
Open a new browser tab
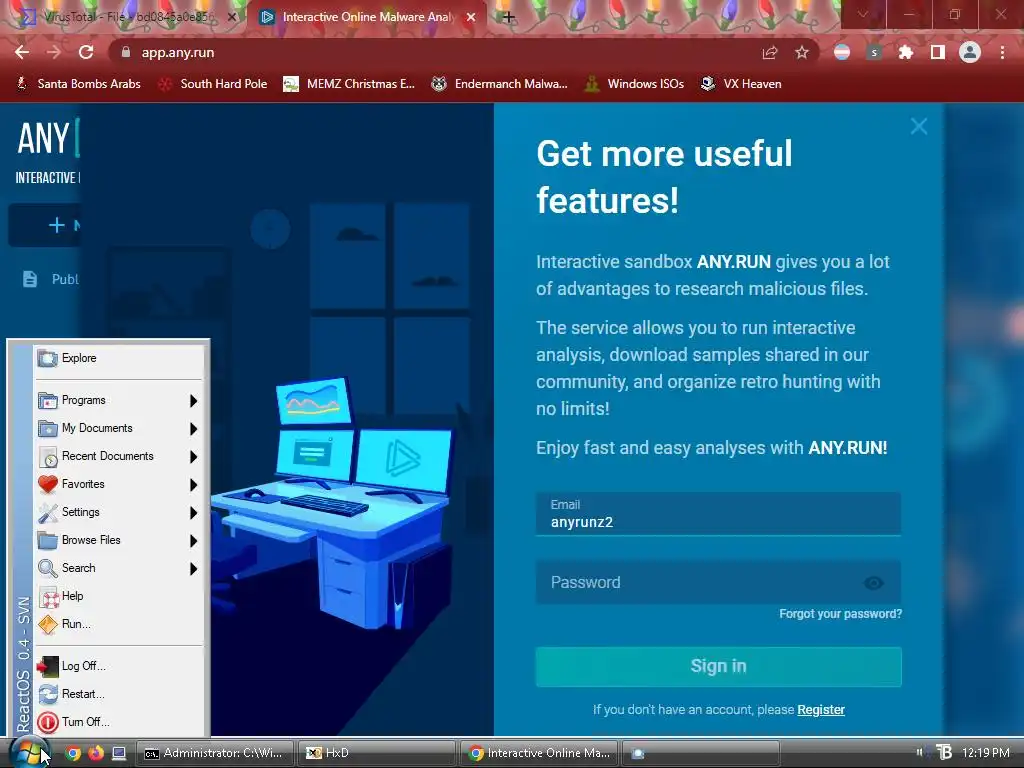tap(509, 17)
